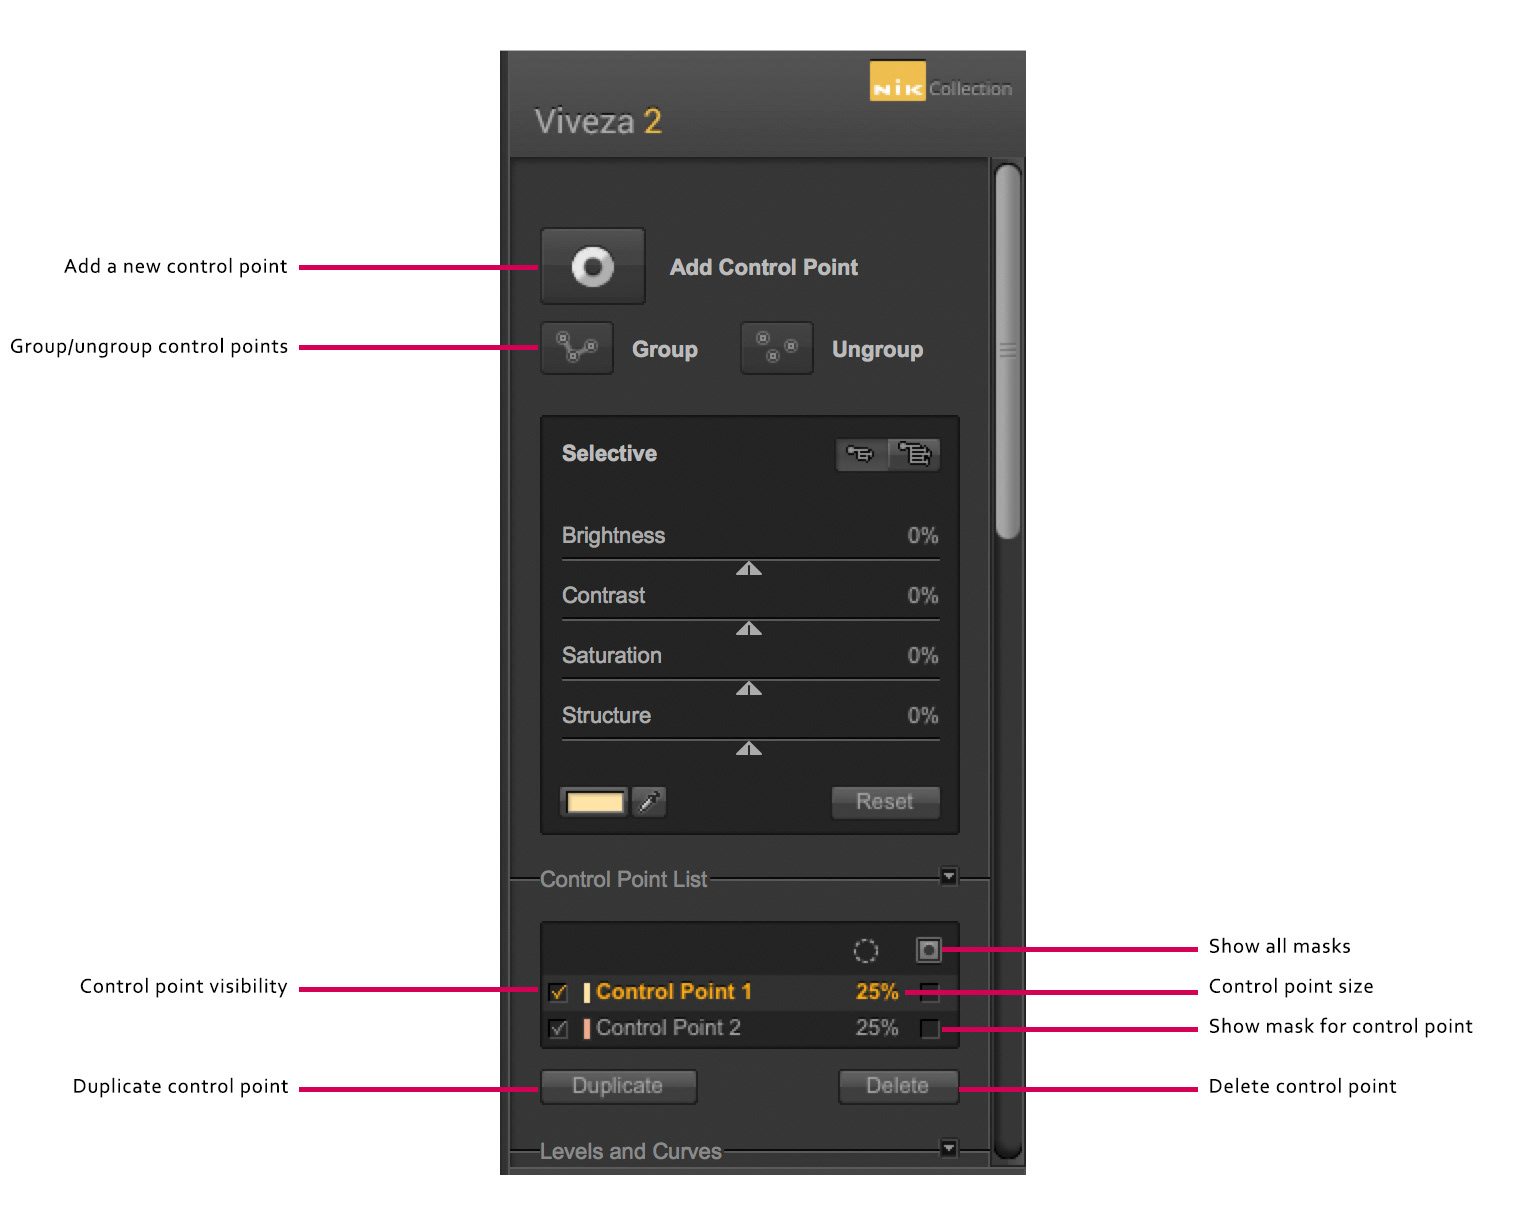
Task: Open the color swatch in Selective panel
Action: pos(595,802)
